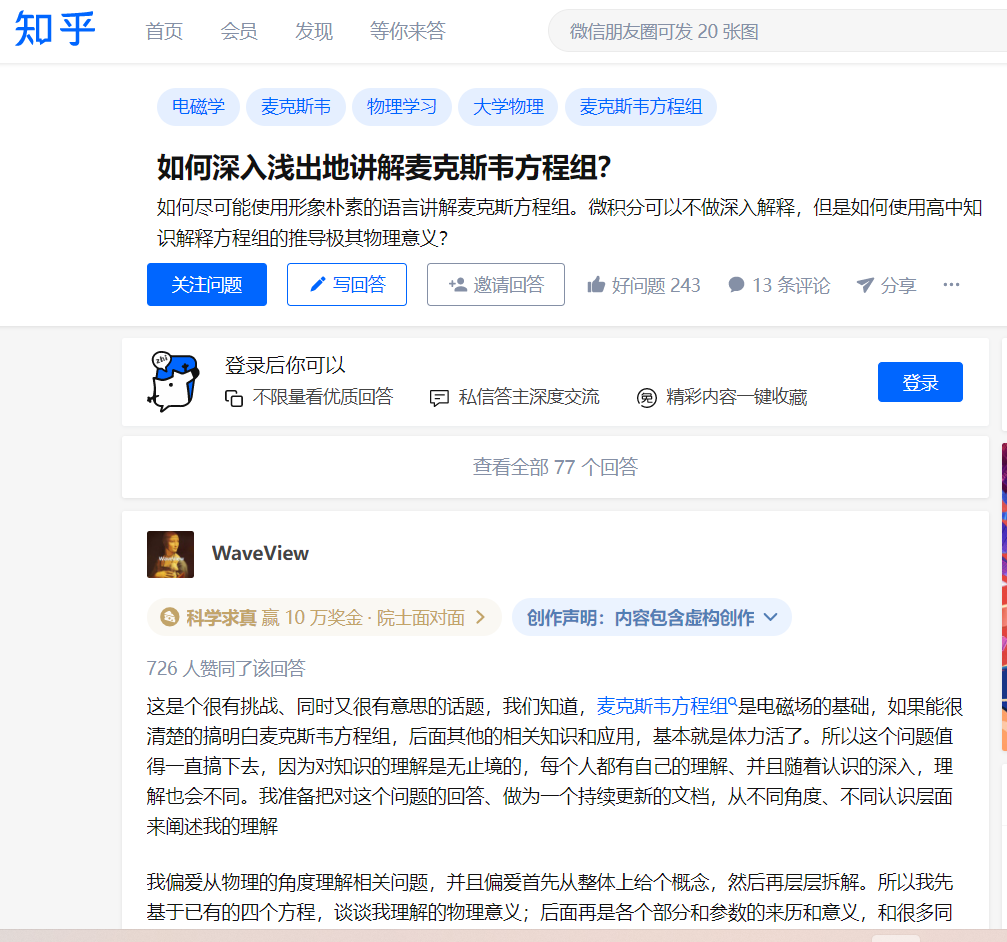Upvote with 好问题 243 thumbs-up

[644, 285]
